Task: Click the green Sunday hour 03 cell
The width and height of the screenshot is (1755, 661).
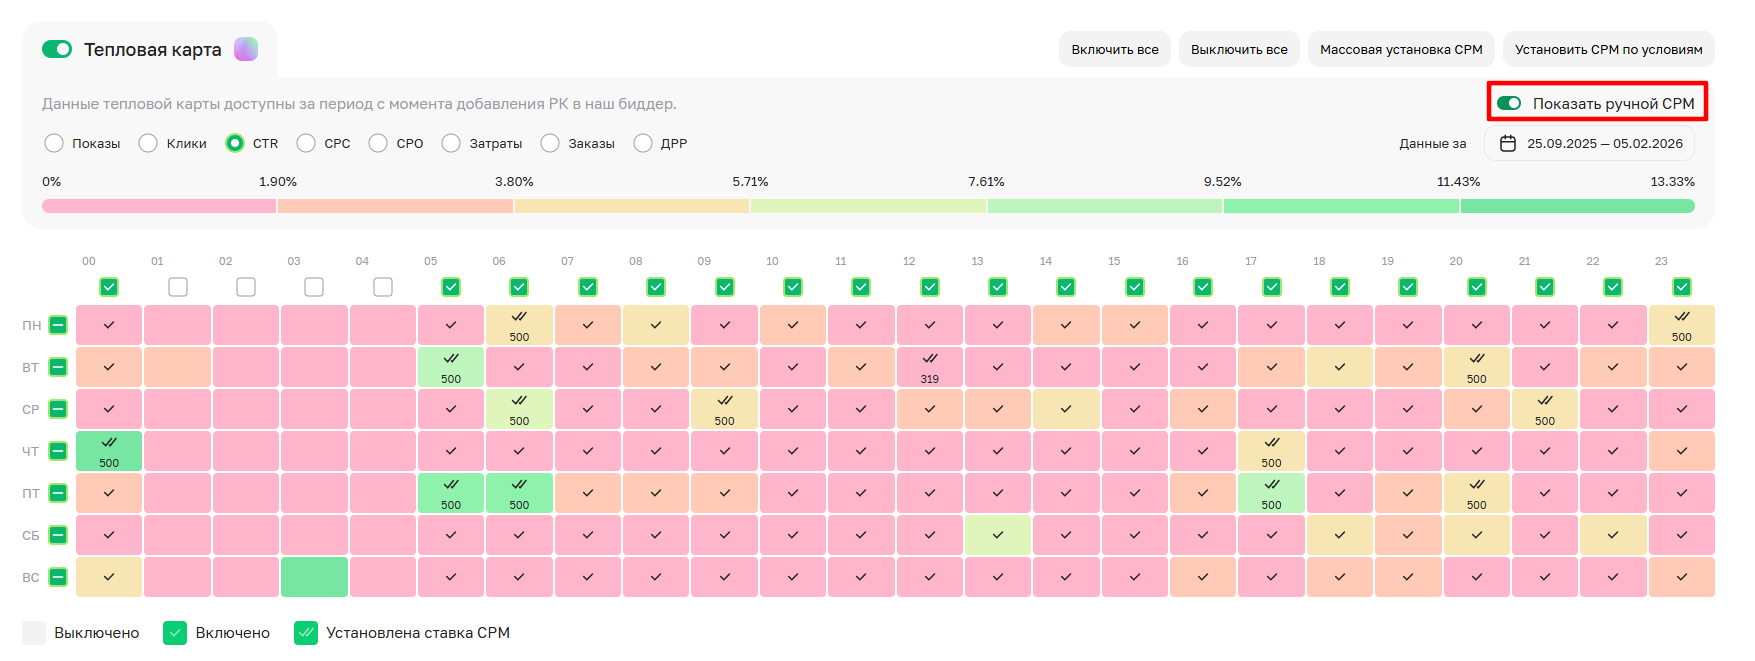Action: (314, 577)
